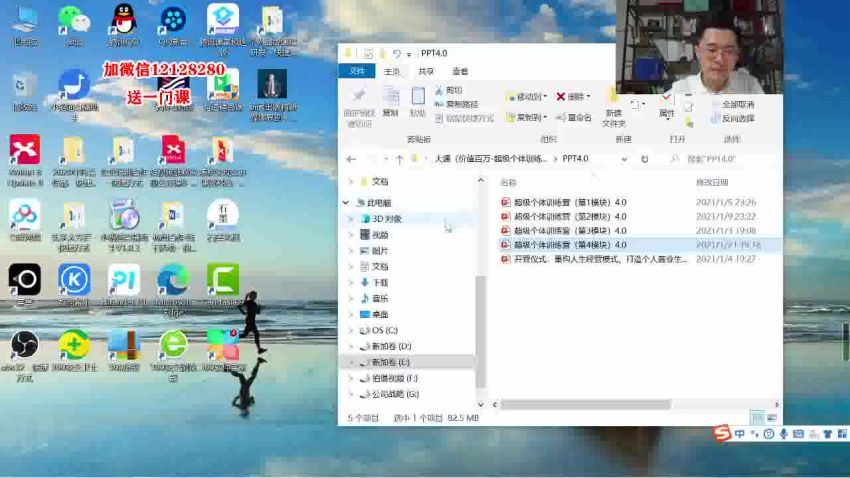The height and width of the screenshot is (478, 850).
Task: Launch the blue film-reel video player icon
Action: pyautogui.click(x=173, y=20)
